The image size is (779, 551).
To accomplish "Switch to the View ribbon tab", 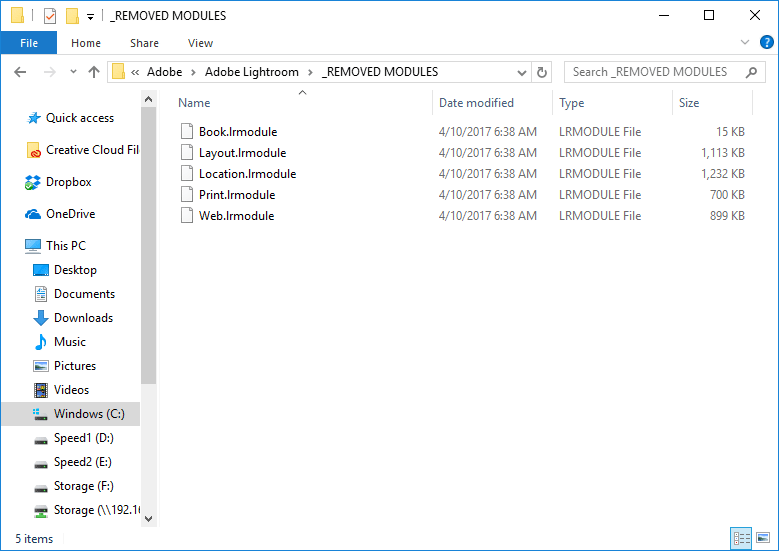I will pyautogui.click(x=200, y=43).
